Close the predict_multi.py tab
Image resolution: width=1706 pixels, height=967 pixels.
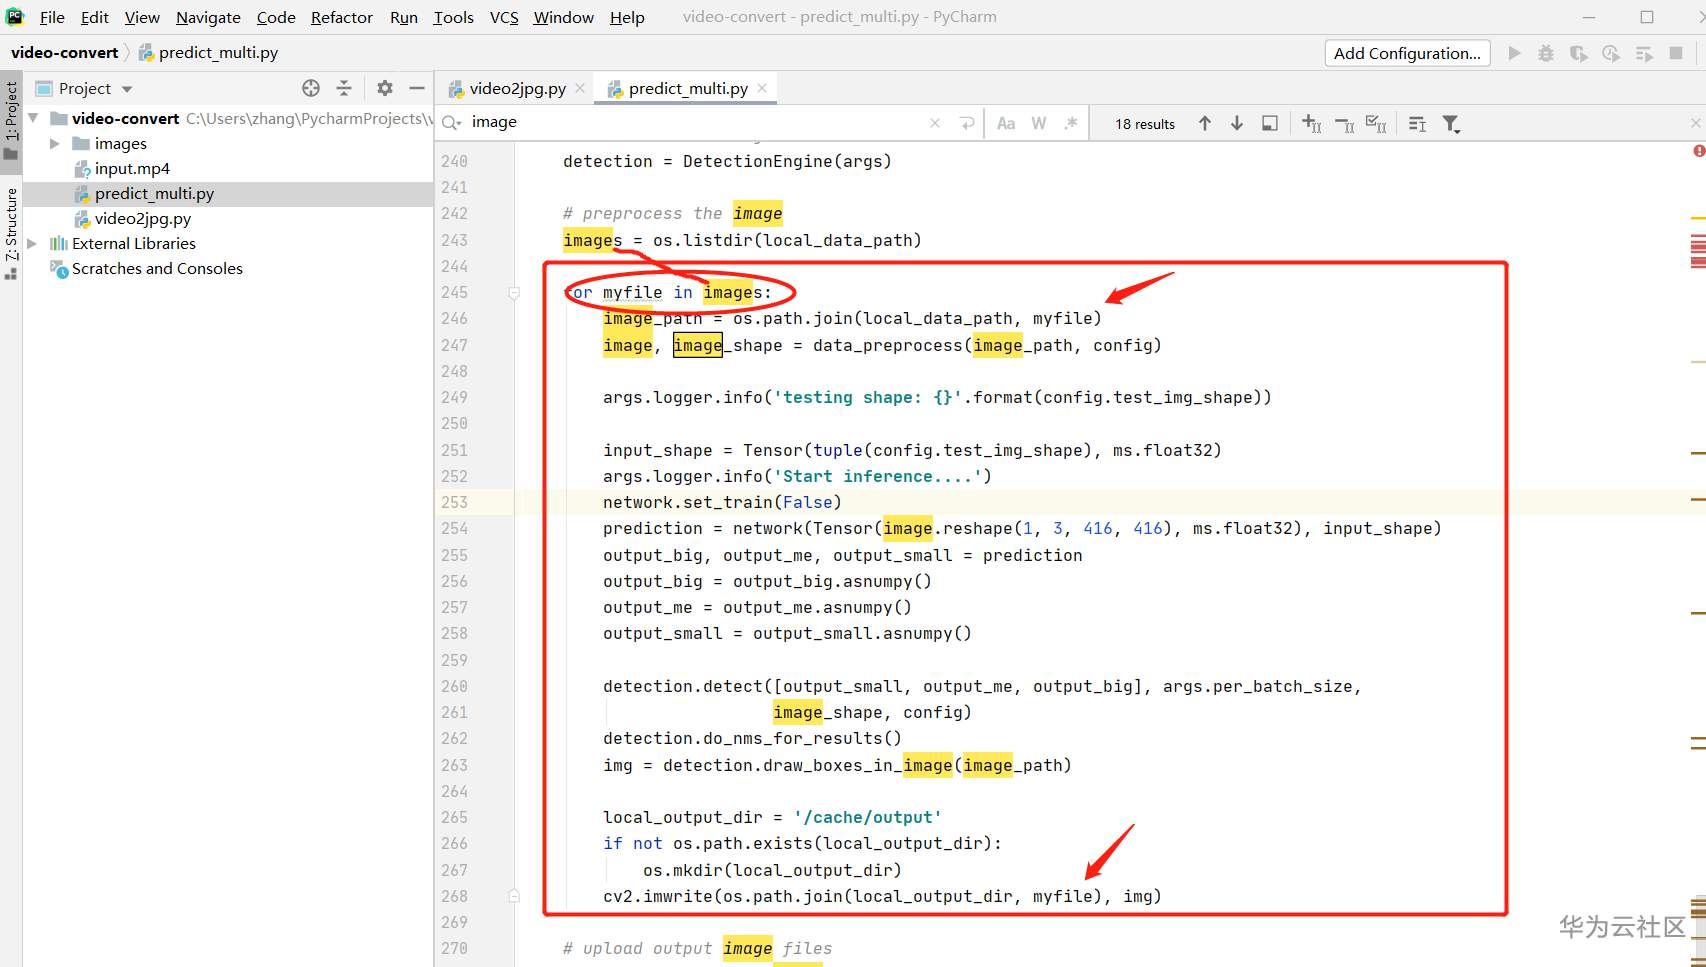[762, 88]
